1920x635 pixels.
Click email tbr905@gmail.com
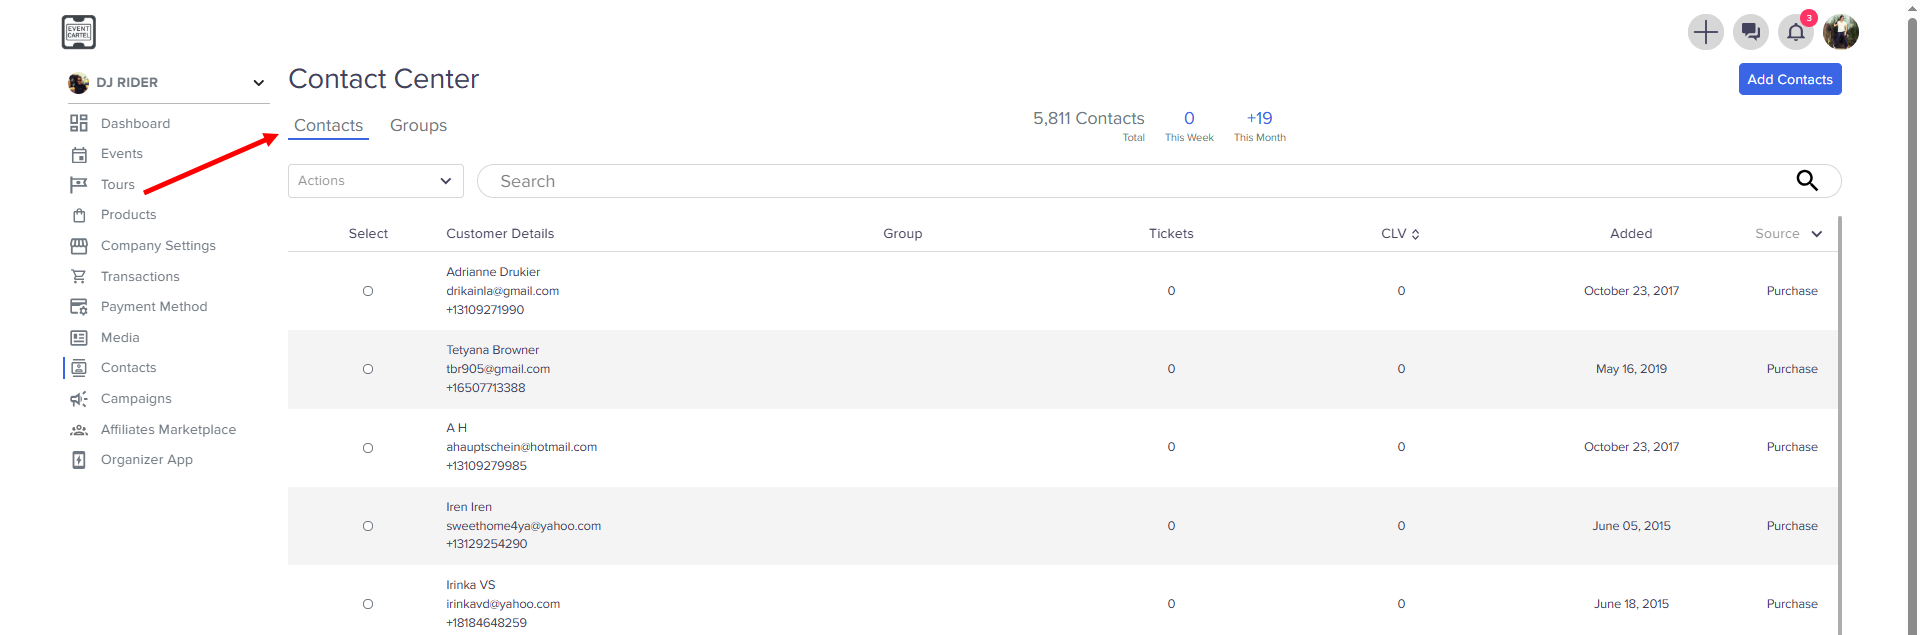coord(498,369)
